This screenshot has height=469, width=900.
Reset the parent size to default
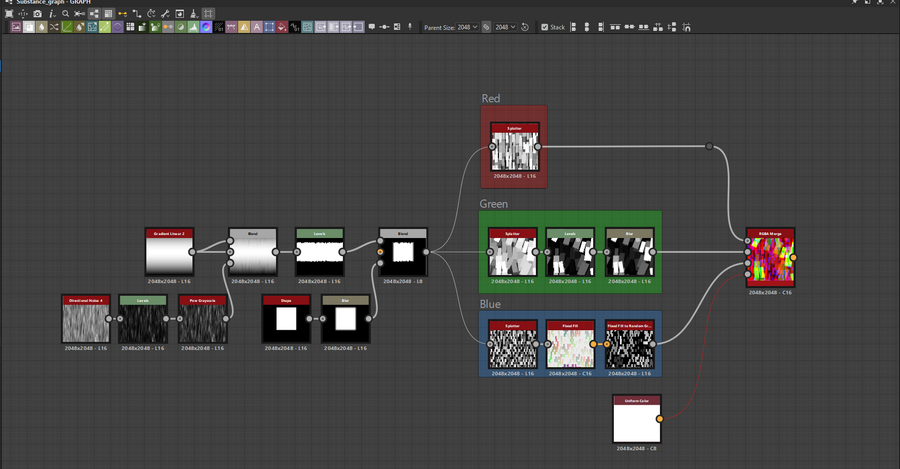(525, 27)
